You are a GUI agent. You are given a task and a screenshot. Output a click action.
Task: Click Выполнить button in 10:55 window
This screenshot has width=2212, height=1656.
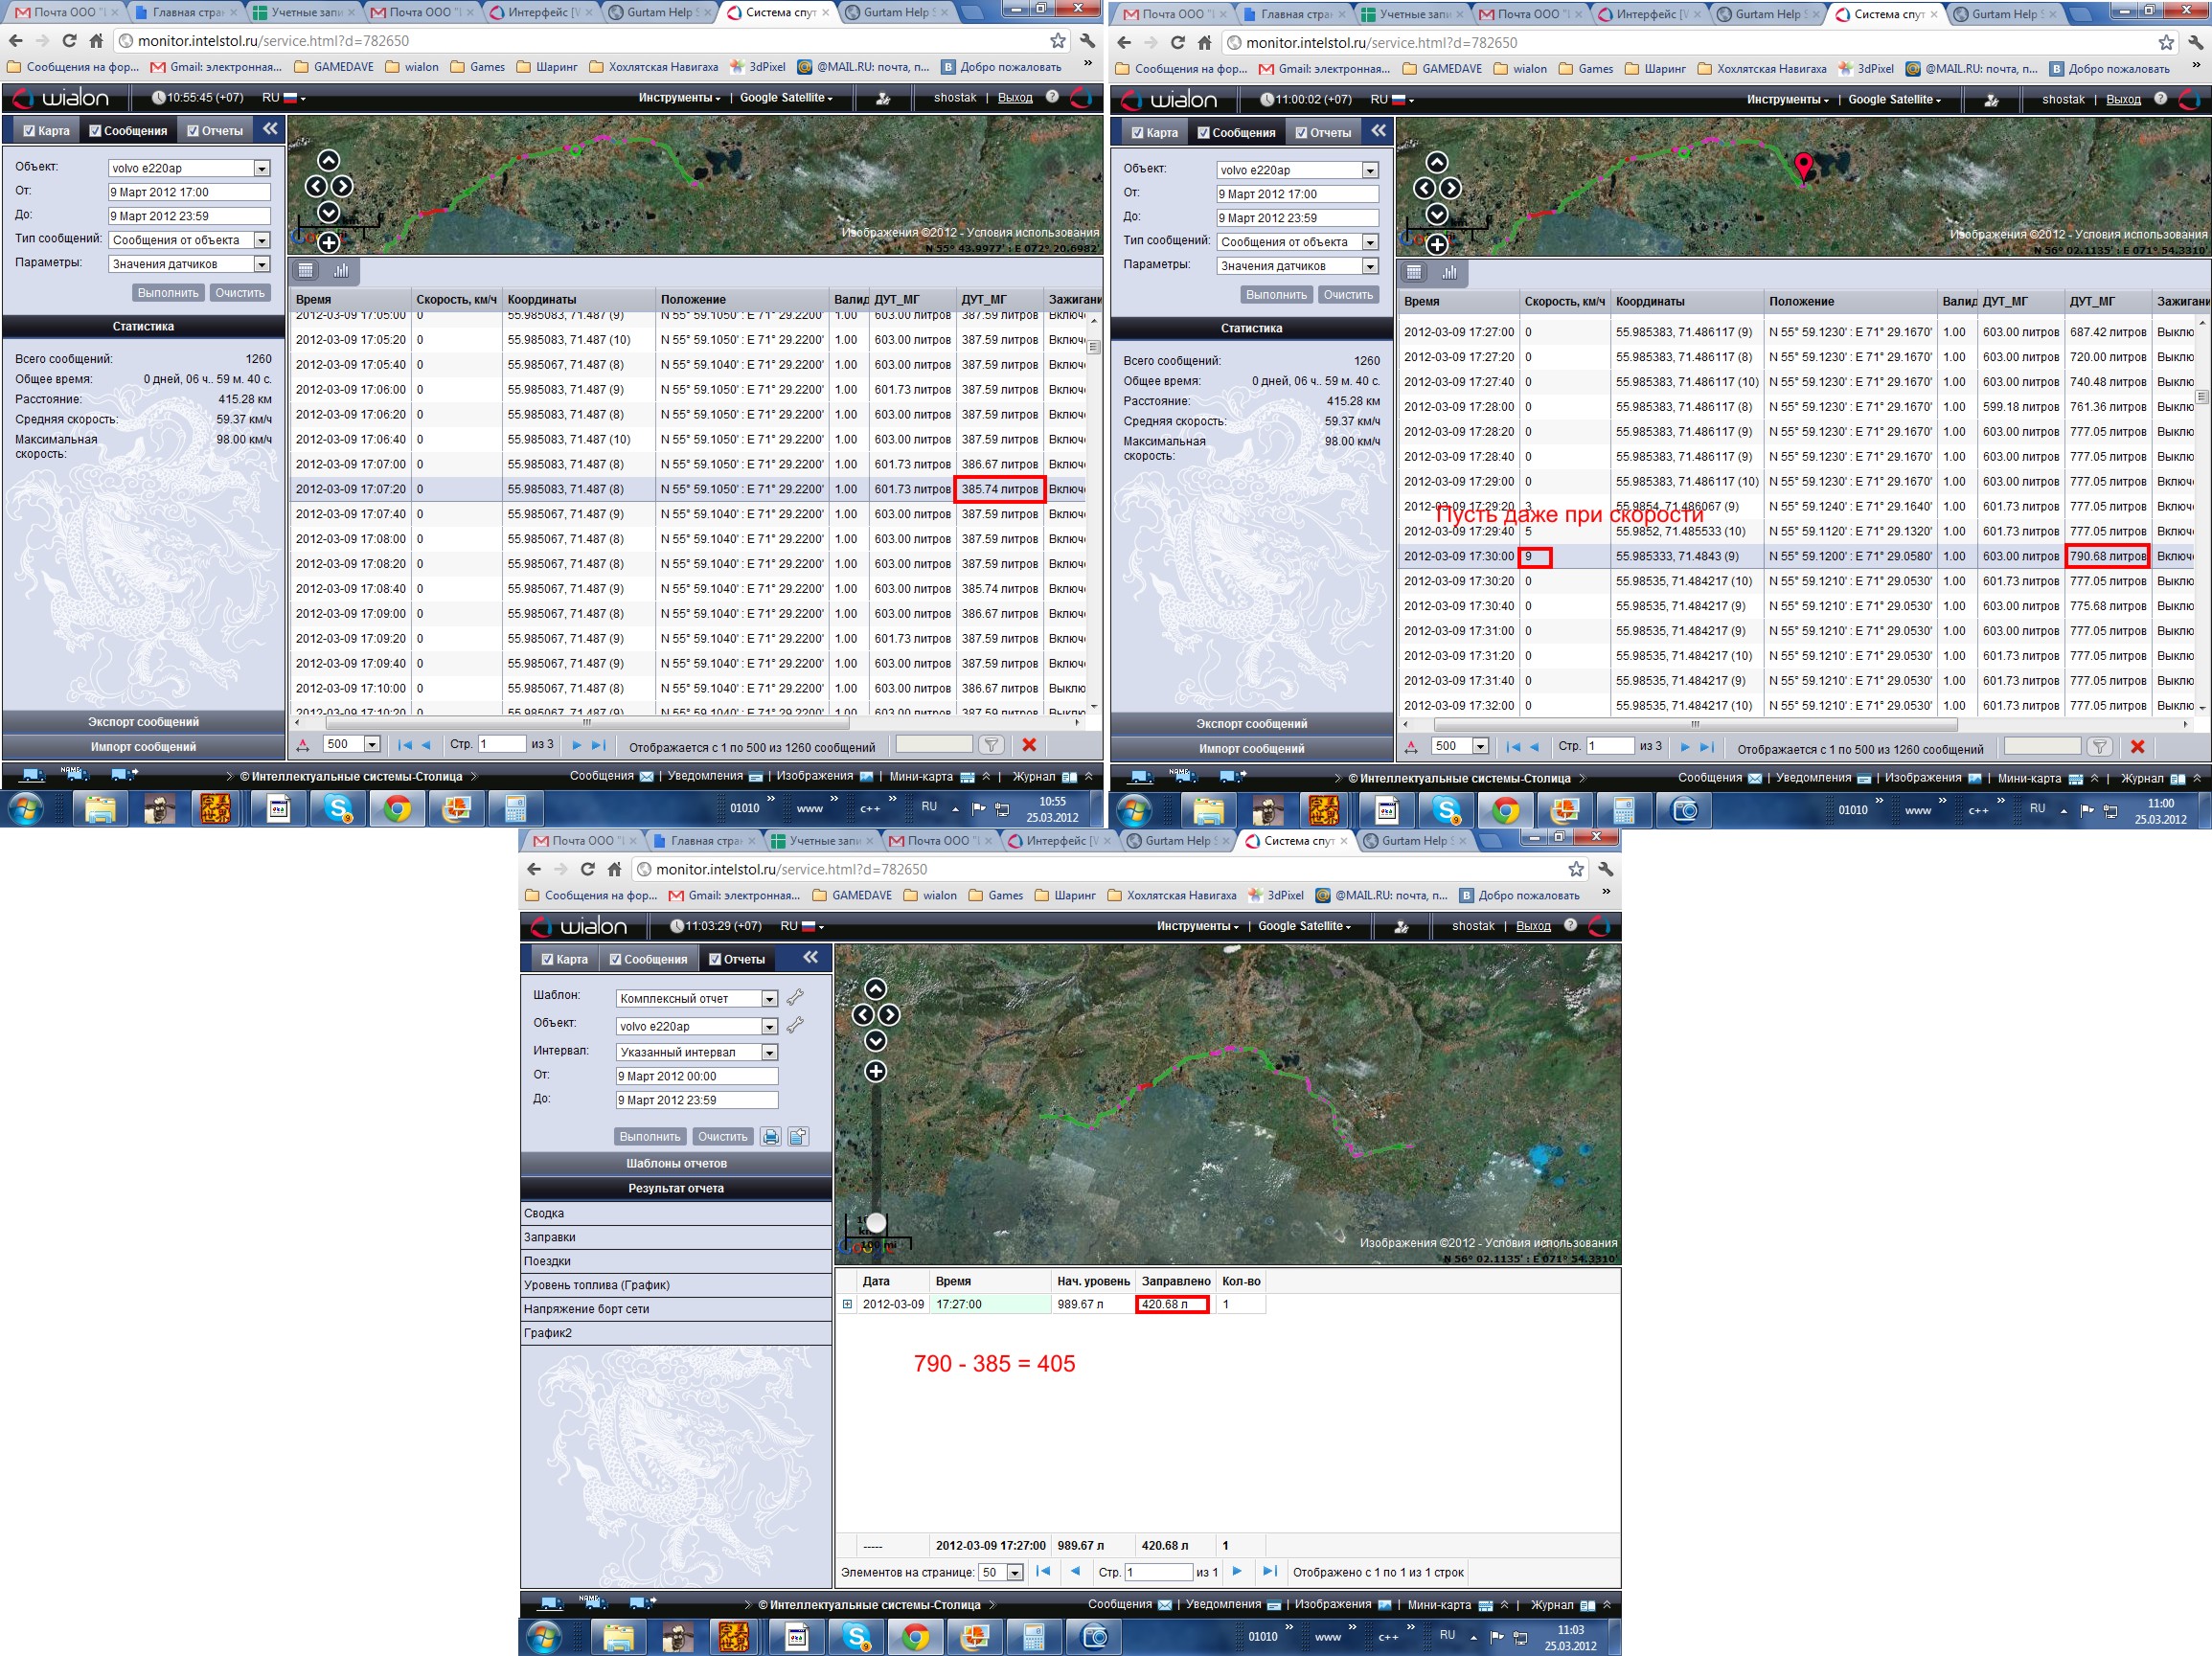(168, 293)
